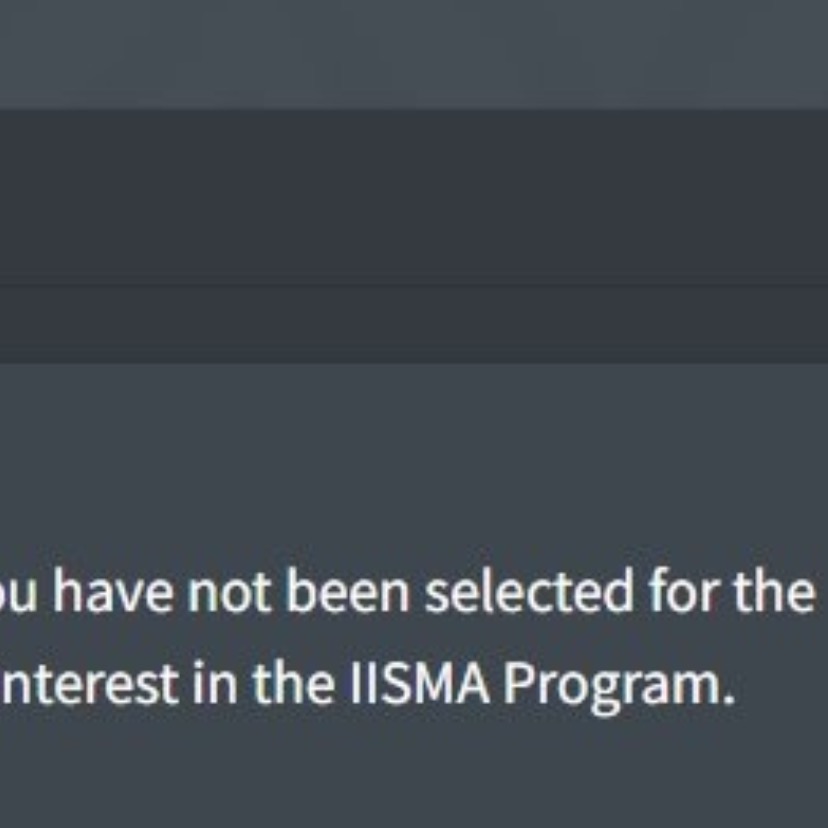Click the word "been" in the message
The image size is (828, 828).
[348, 594]
